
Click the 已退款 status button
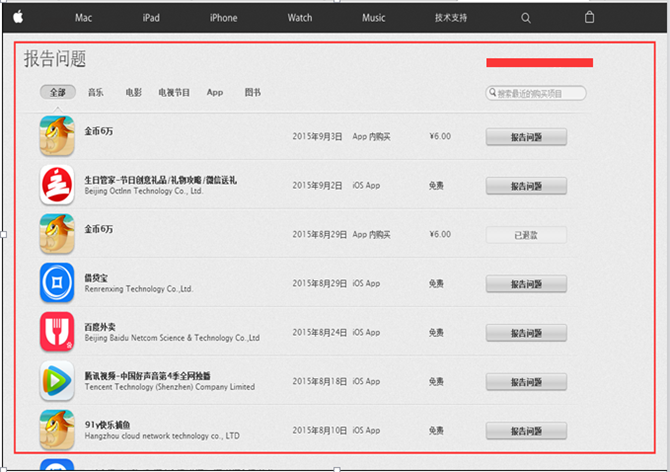[x=526, y=235]
